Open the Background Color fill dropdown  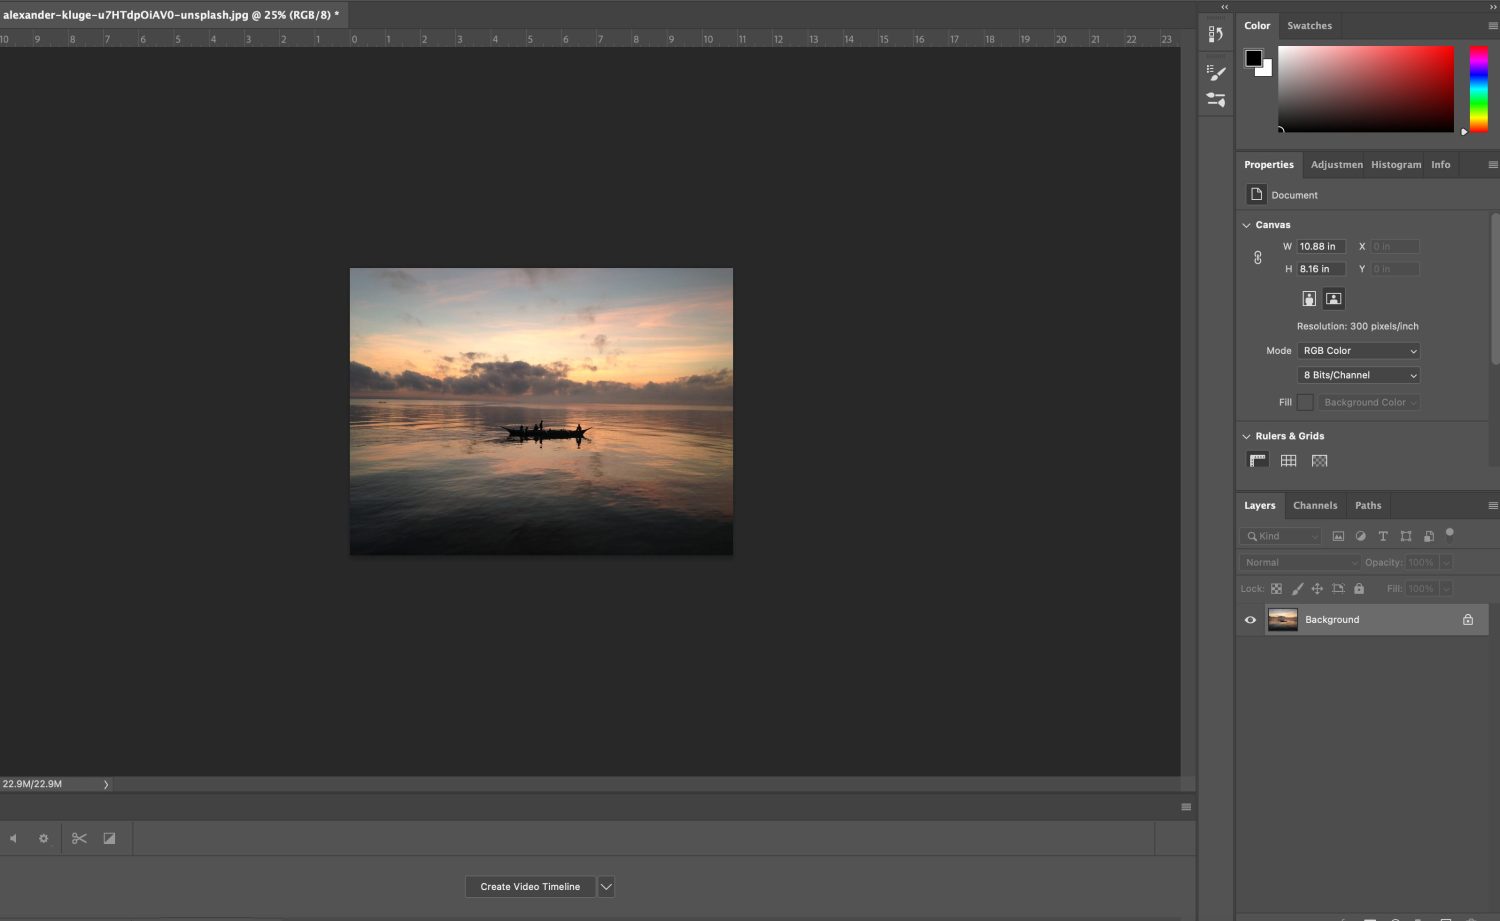pyautogui.click(x=1369, y=402)
